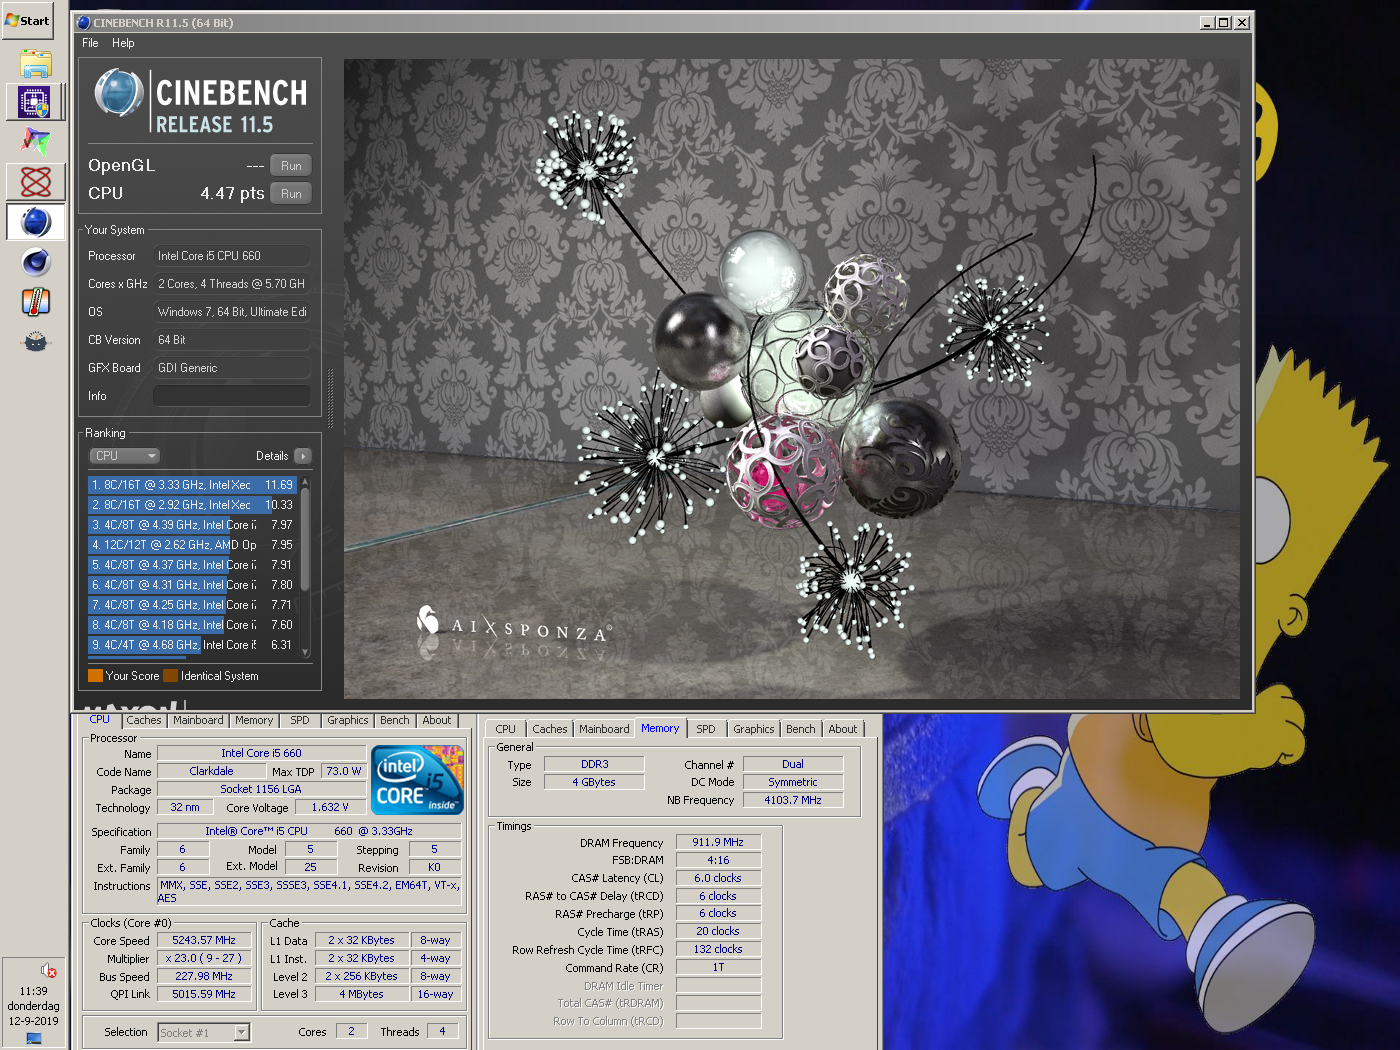Click the clock showing 11:39 donderdag
Image resolution: width=1400 pixels, height=1050 pixels.
point(34,1006)
